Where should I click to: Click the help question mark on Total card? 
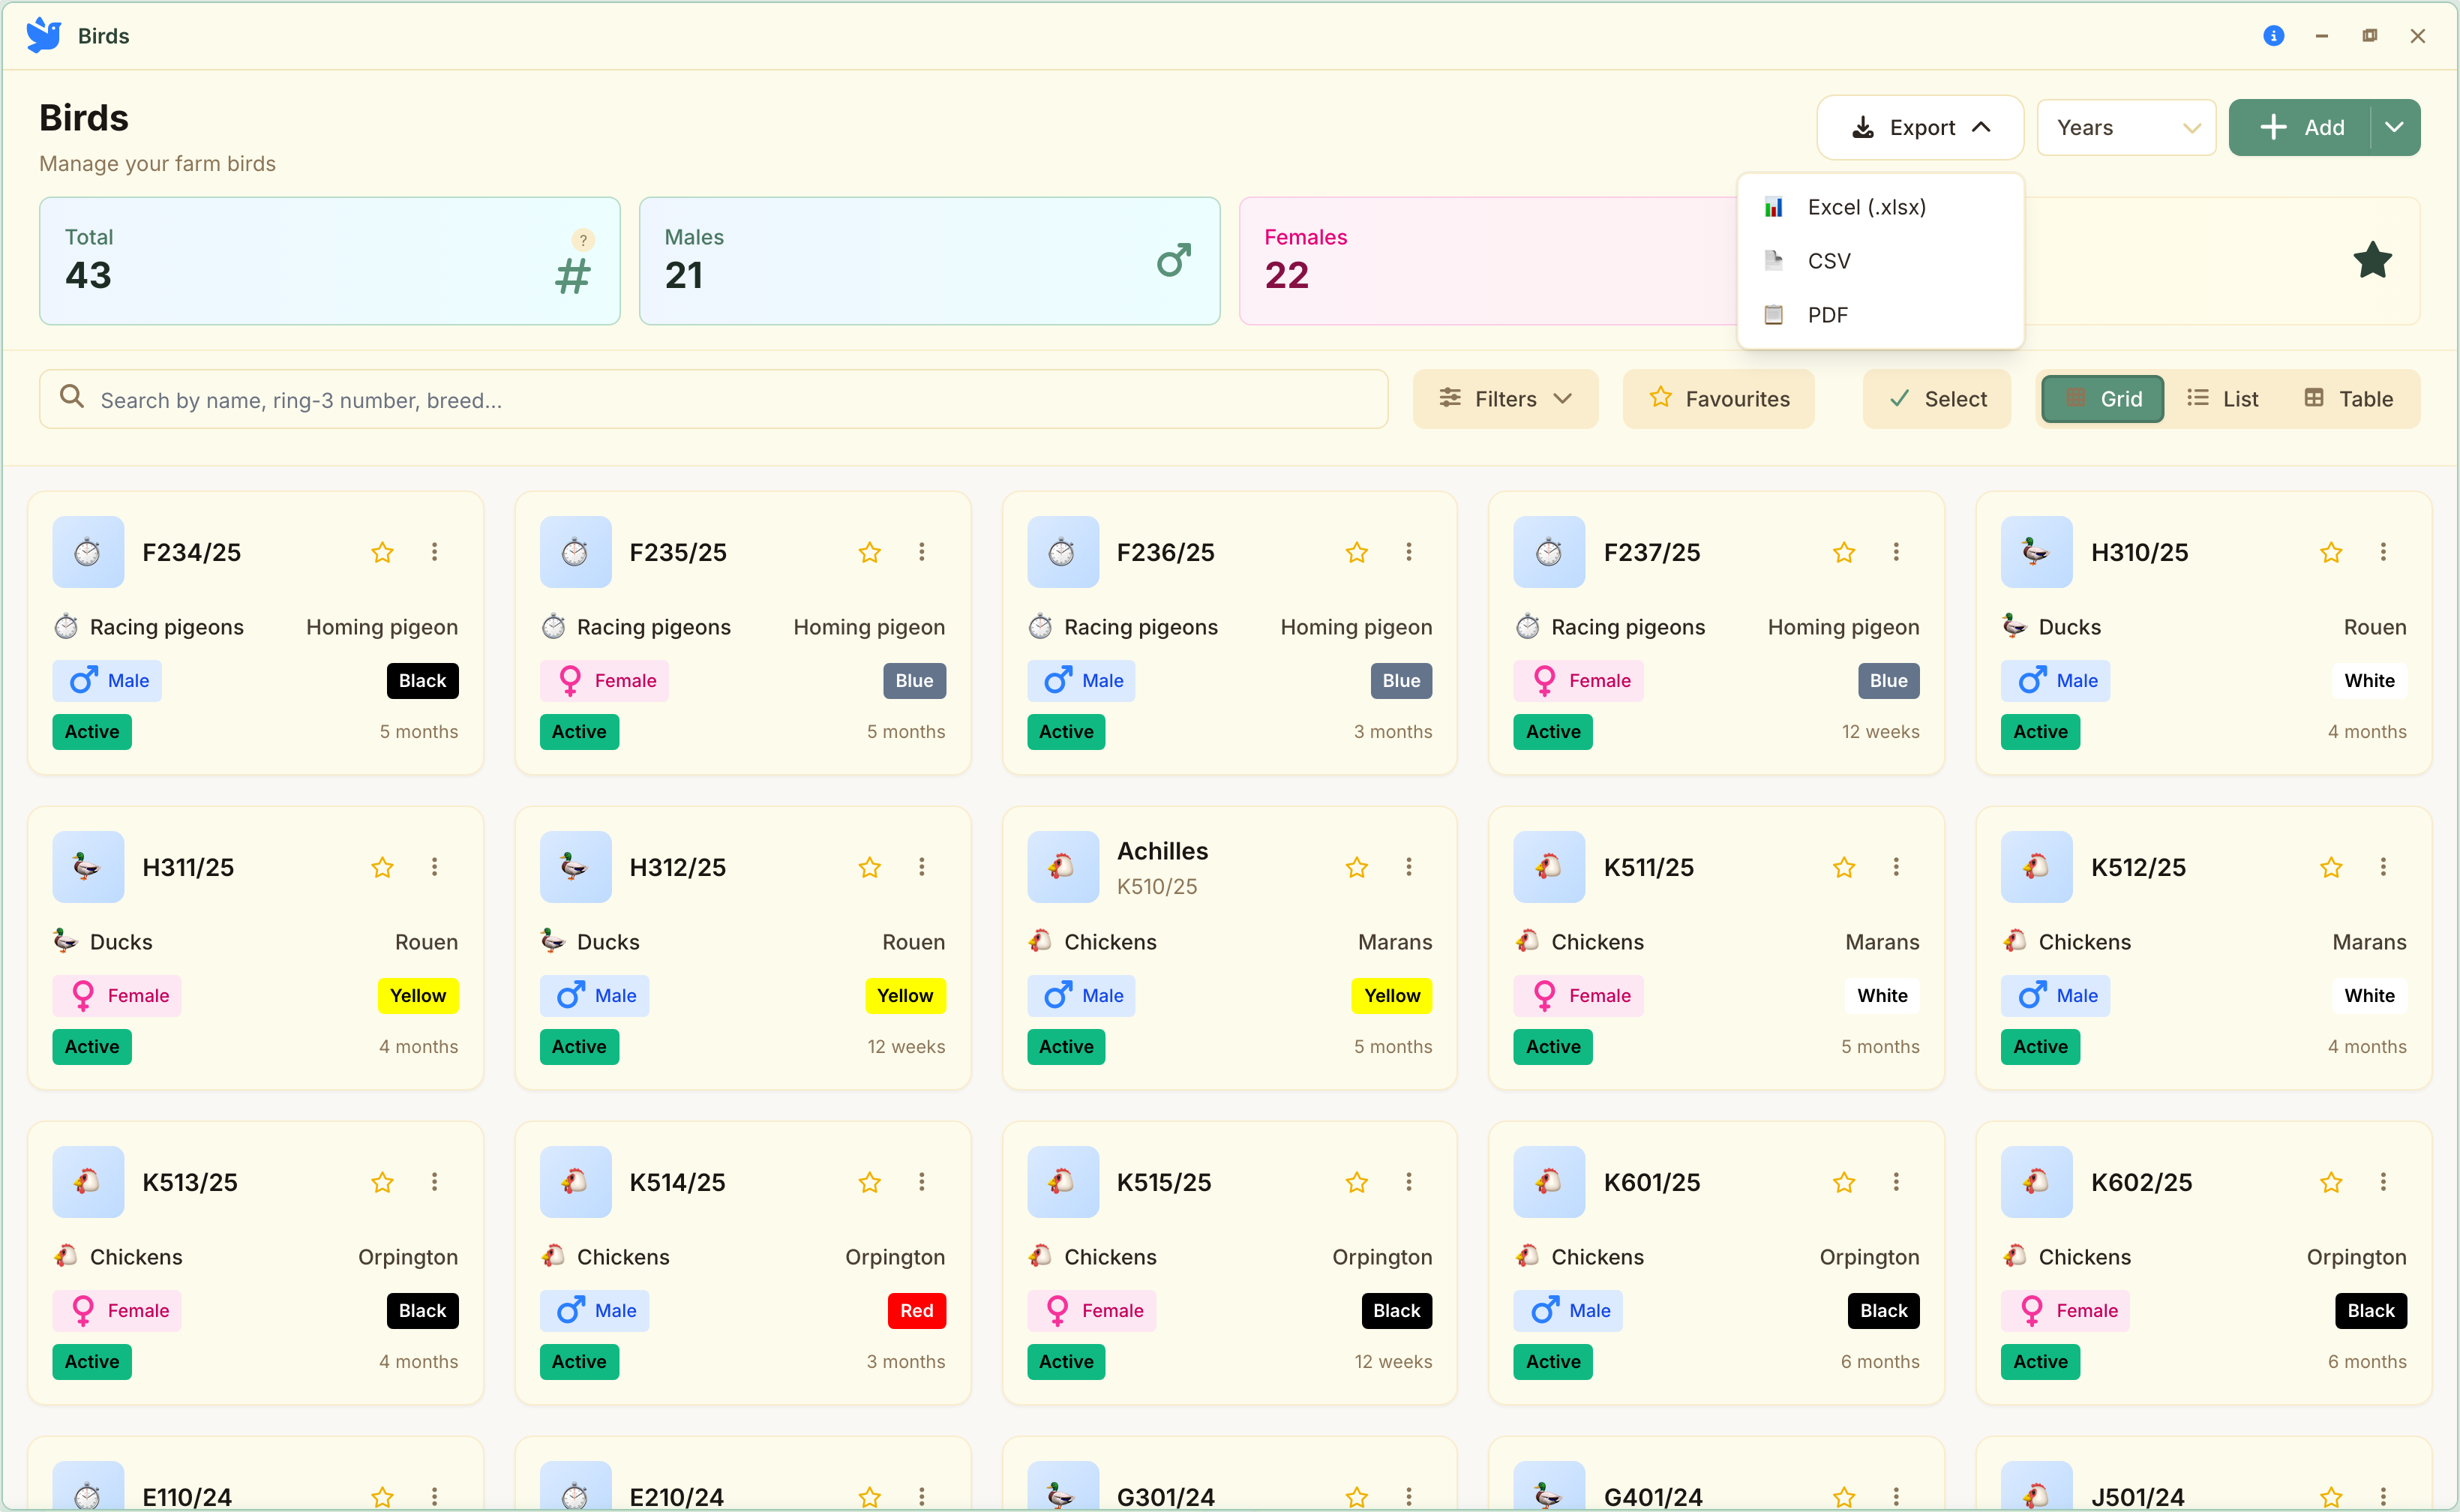(x=583, y=240)
